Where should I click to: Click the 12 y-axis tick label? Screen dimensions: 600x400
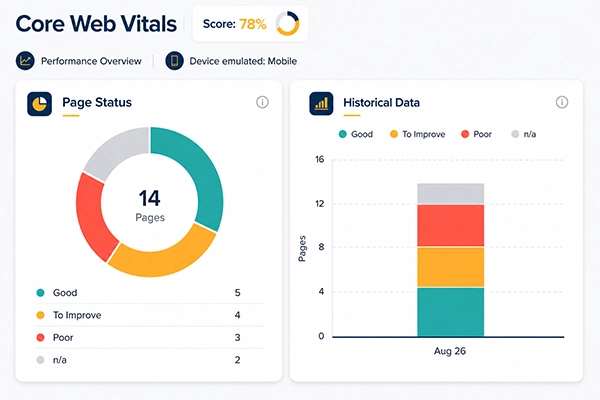[x=320, y=204]
